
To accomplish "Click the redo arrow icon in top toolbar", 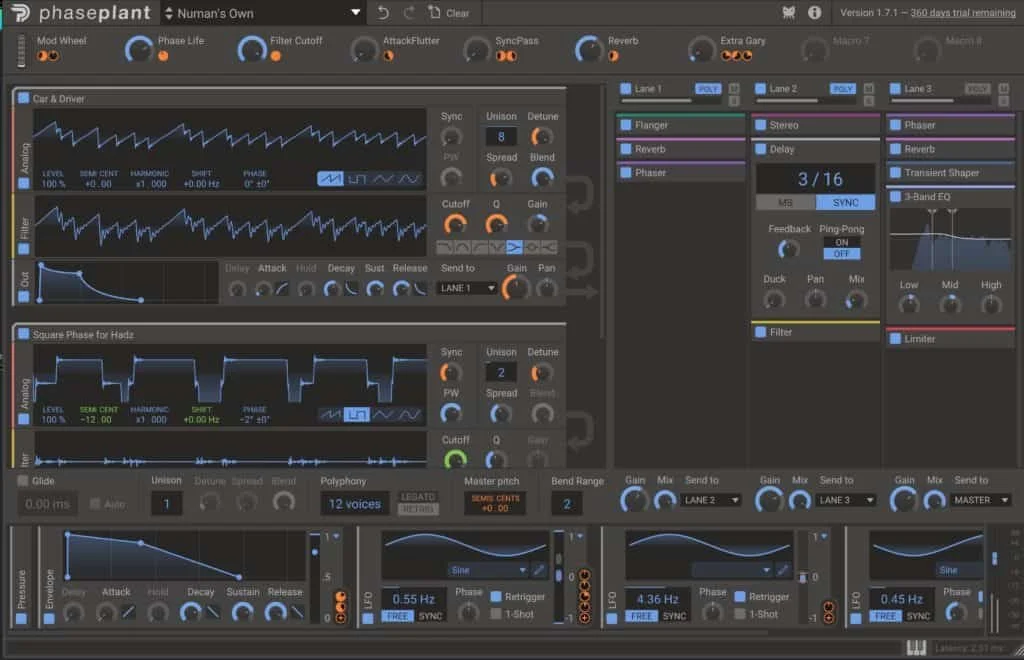I will point(410,13).
